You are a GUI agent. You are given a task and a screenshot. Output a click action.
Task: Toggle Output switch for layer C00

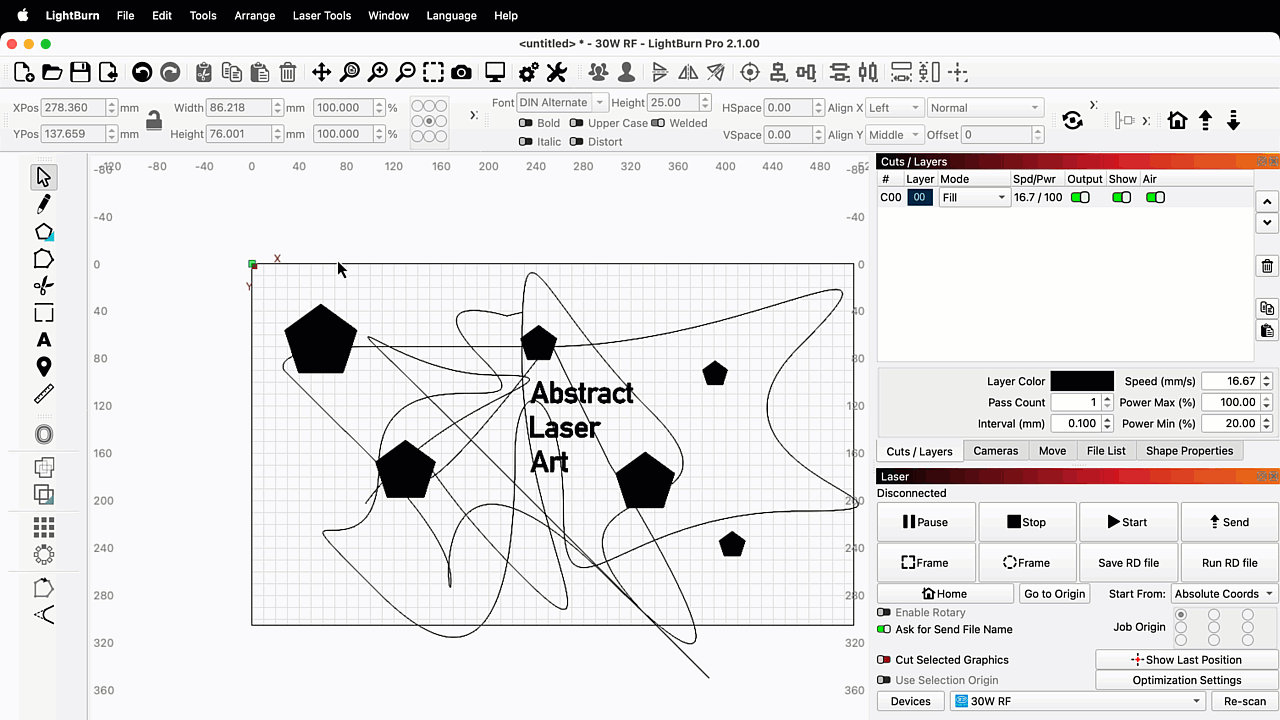tap(1080, 197)
